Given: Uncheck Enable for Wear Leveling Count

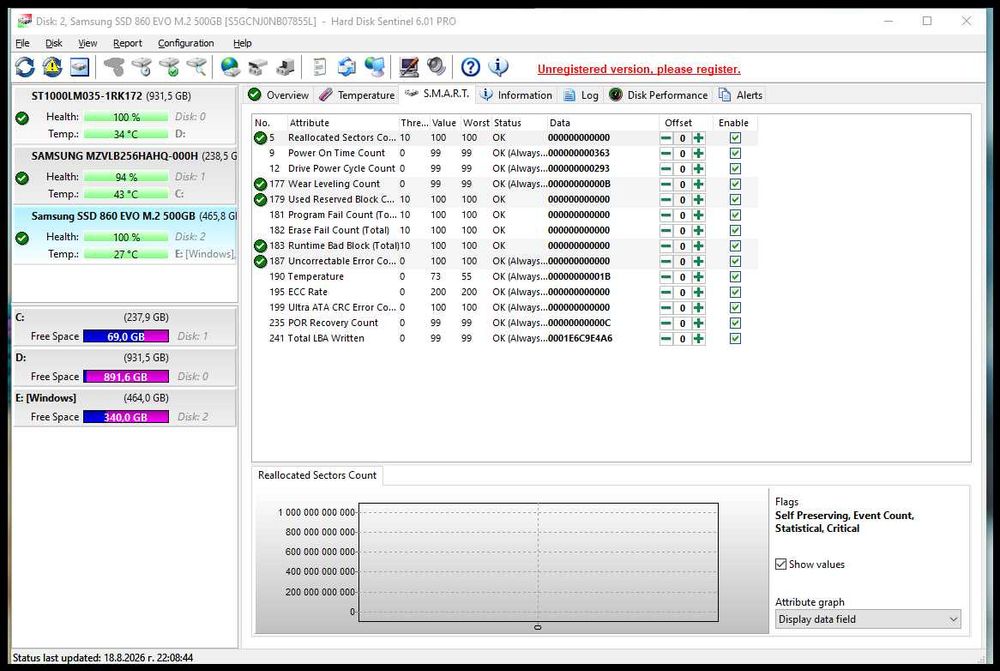Looking at the screenshot, I should [x=735, y=184].
